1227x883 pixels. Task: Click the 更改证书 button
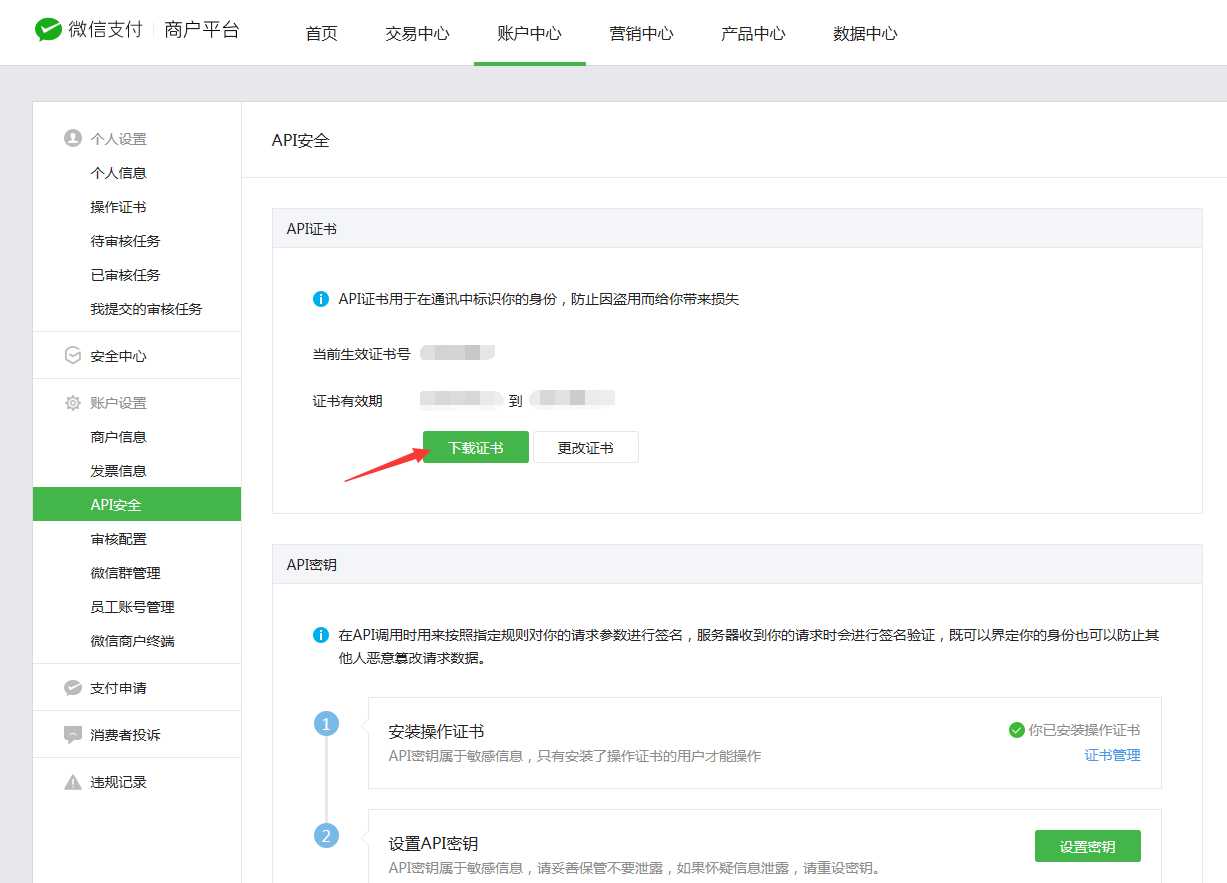pos(586,447)
